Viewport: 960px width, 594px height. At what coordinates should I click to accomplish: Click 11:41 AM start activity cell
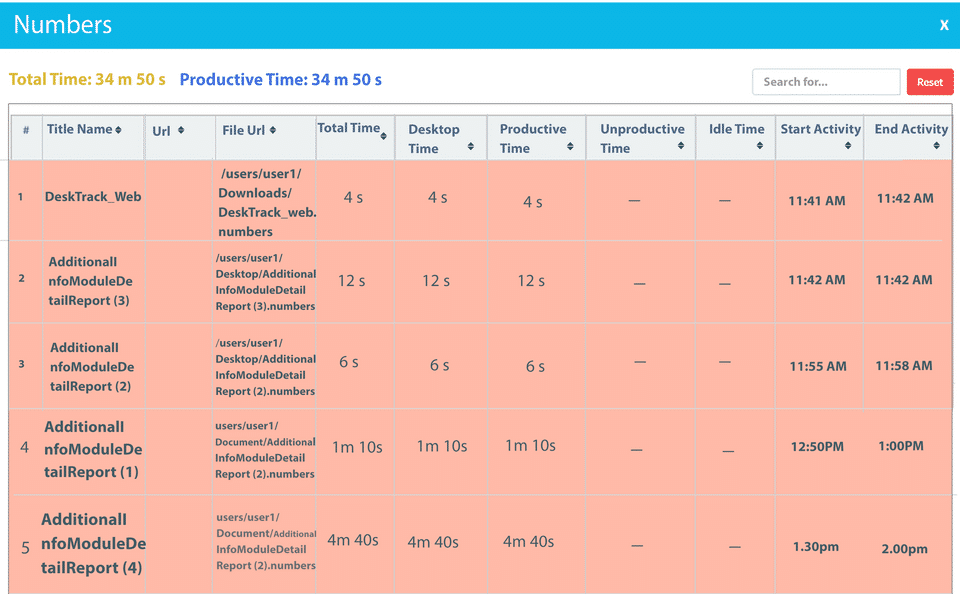click(x=817, y=201)
